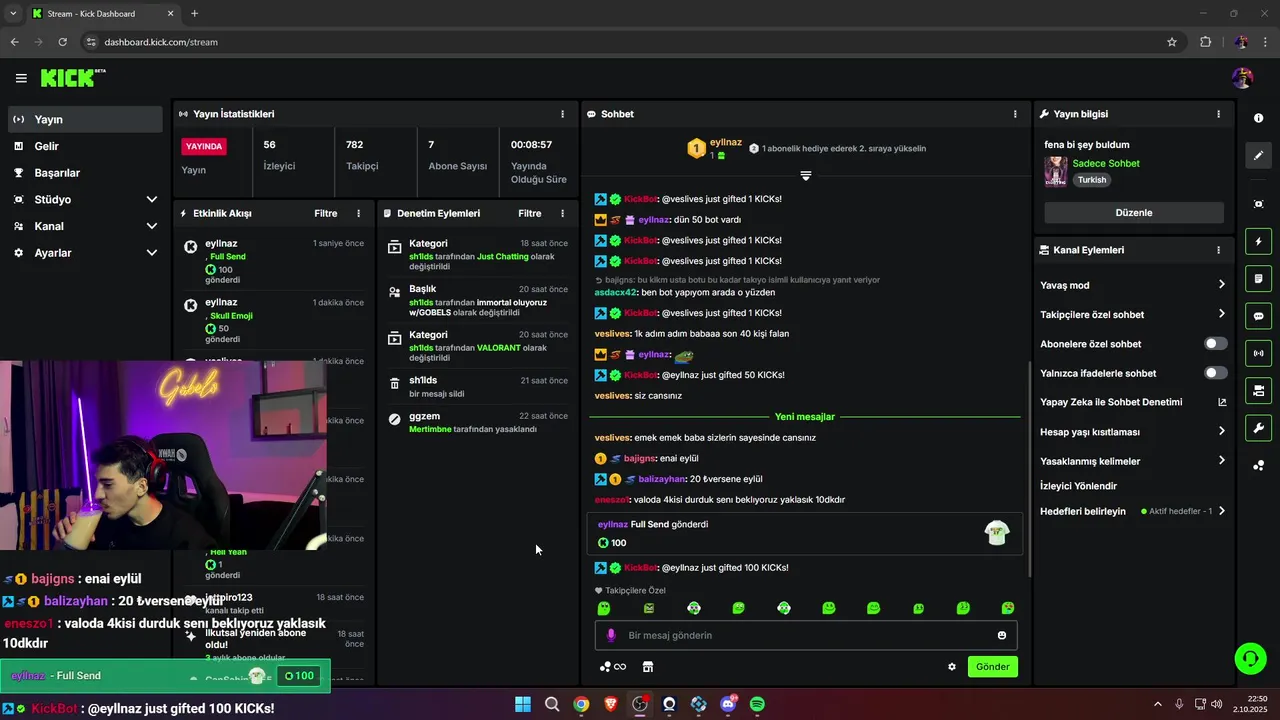This screenshot has width=1280, height=720.
Task: Toggle the lightning bolt widget icon
Action: coord(1258,241)
